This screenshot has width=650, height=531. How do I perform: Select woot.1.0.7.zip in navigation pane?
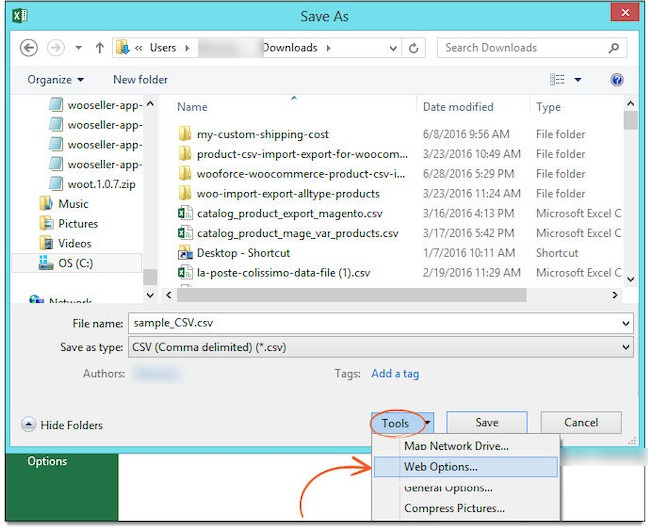point(92,184)
